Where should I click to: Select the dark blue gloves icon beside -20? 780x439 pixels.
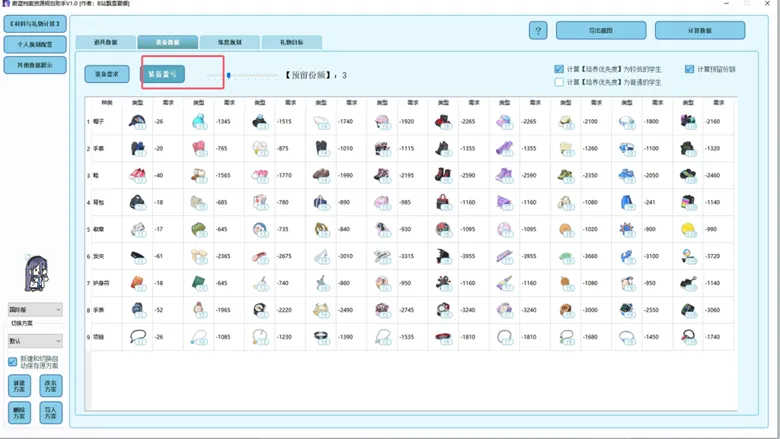(137, 148)
